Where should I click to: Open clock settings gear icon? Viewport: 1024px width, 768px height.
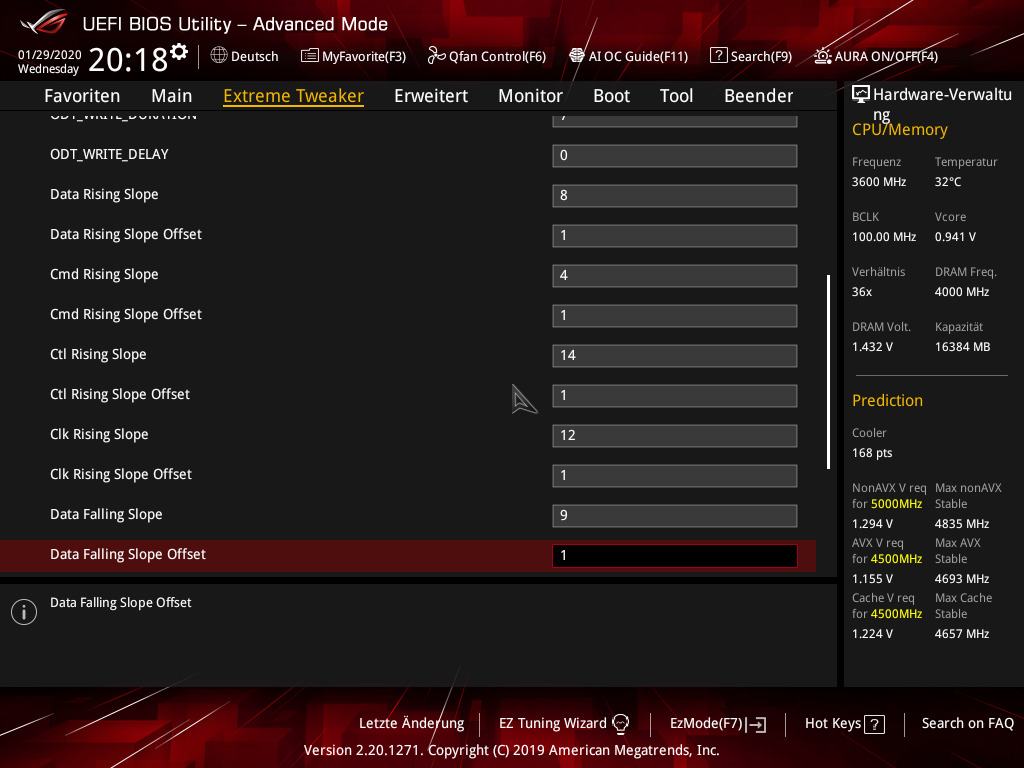coord(179,52)
